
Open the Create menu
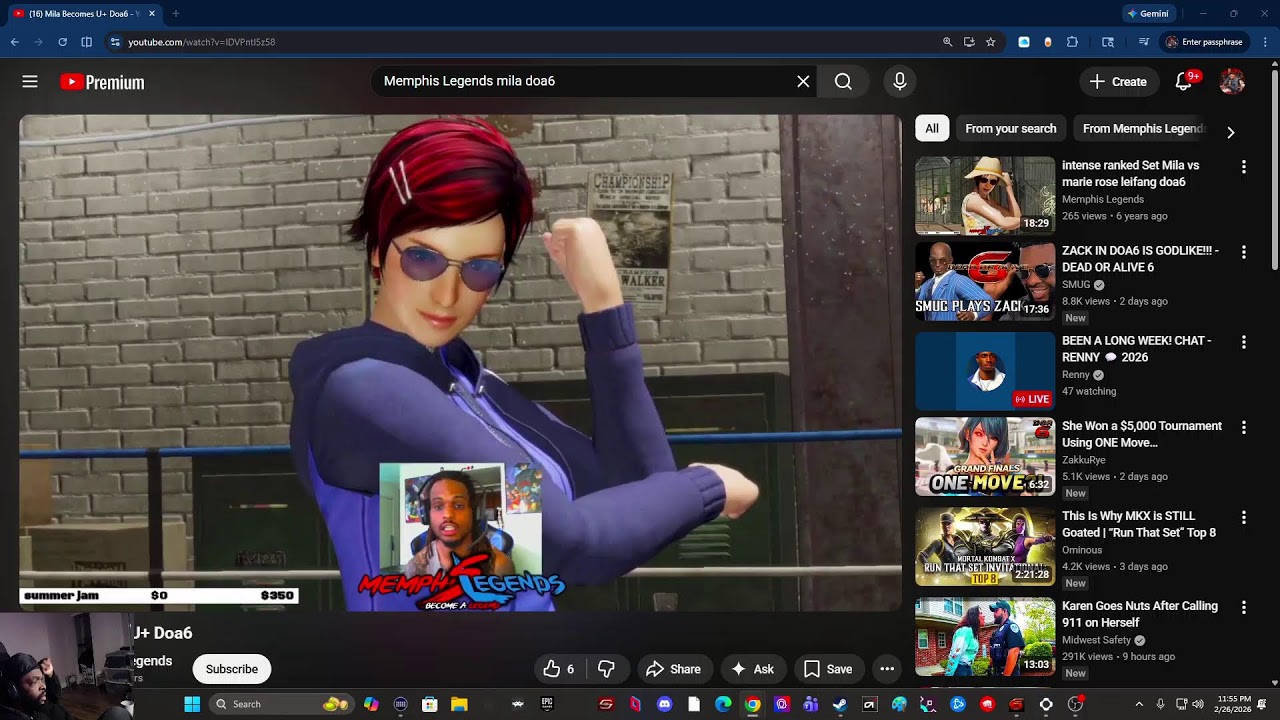[1119, 82]
